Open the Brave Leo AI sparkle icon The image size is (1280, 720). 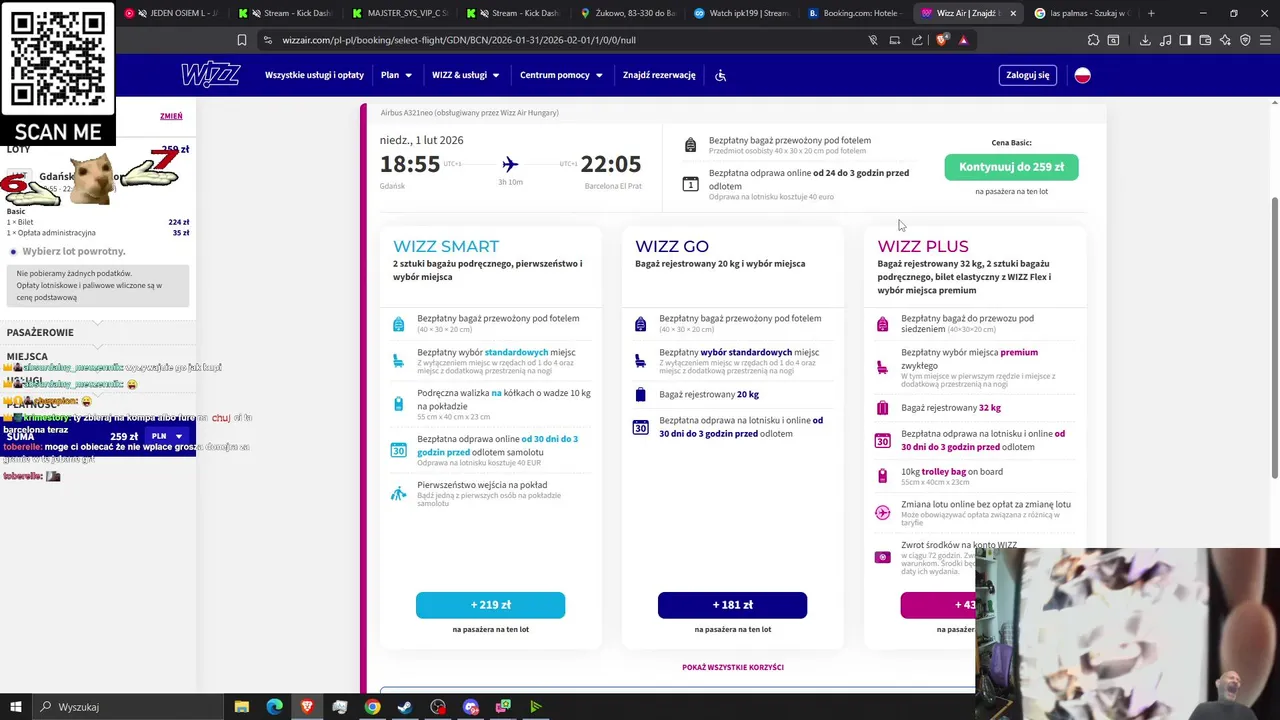point(1225,40)
